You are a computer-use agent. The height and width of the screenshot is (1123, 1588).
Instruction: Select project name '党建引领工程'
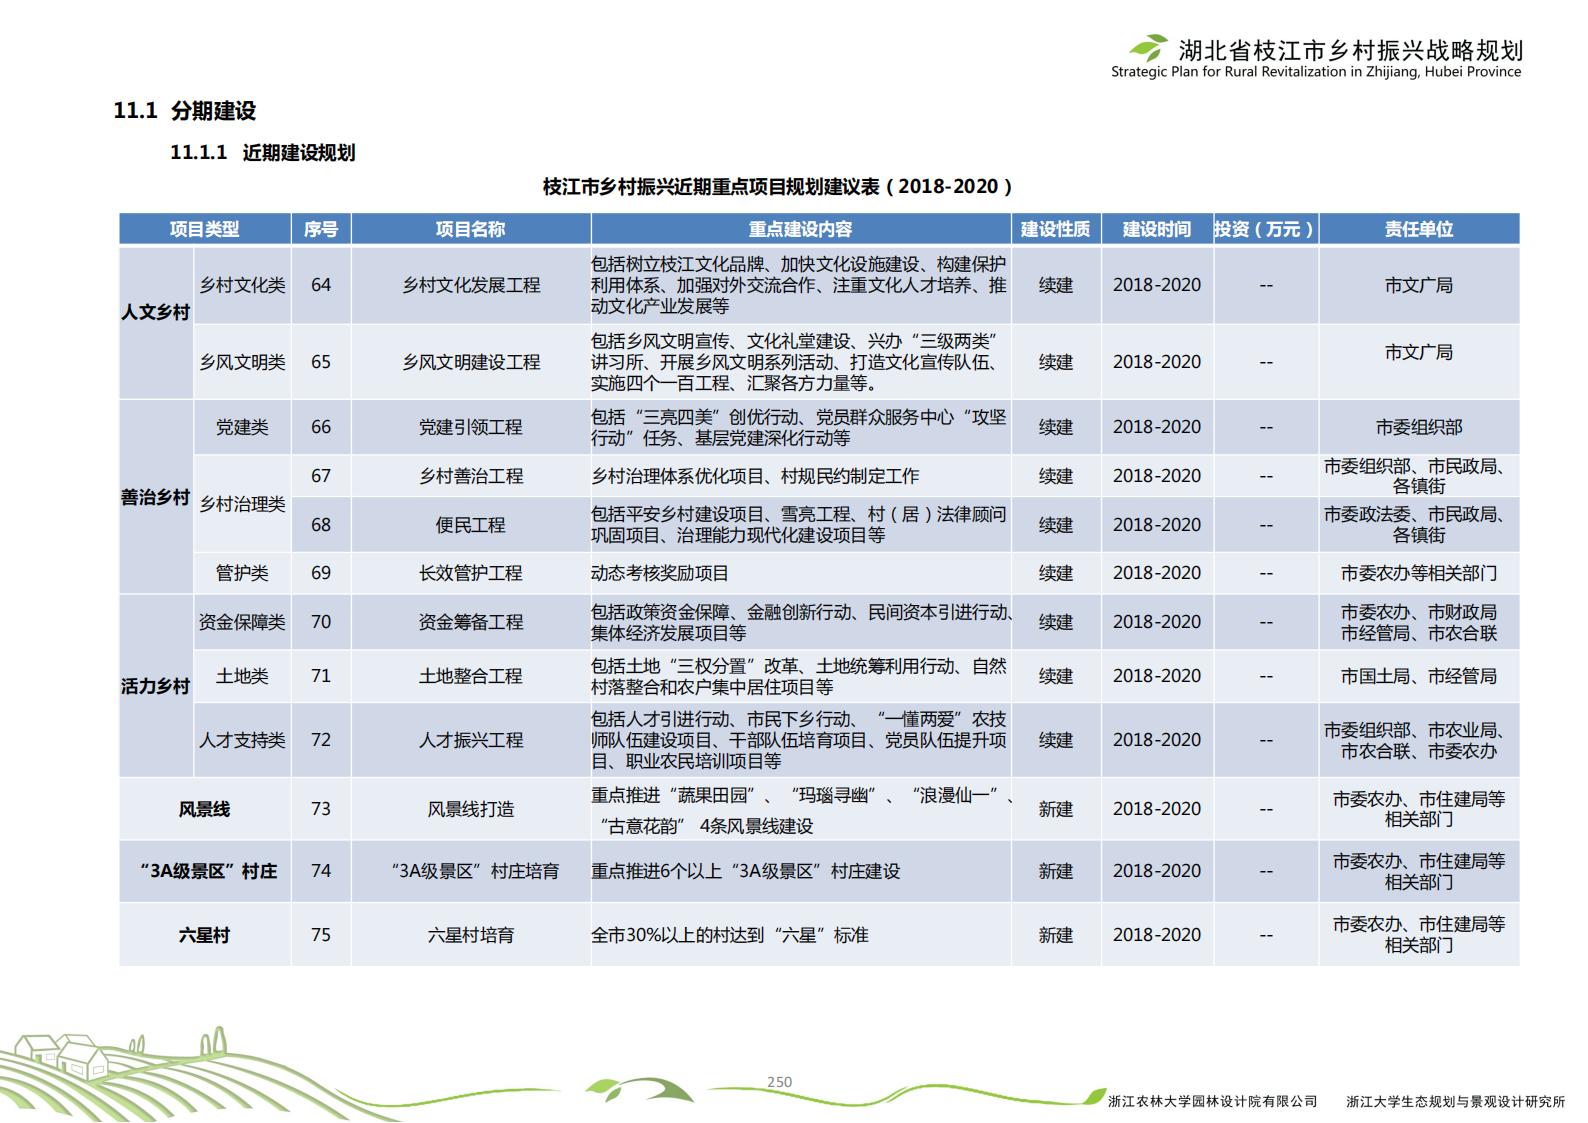coord(471,427)
